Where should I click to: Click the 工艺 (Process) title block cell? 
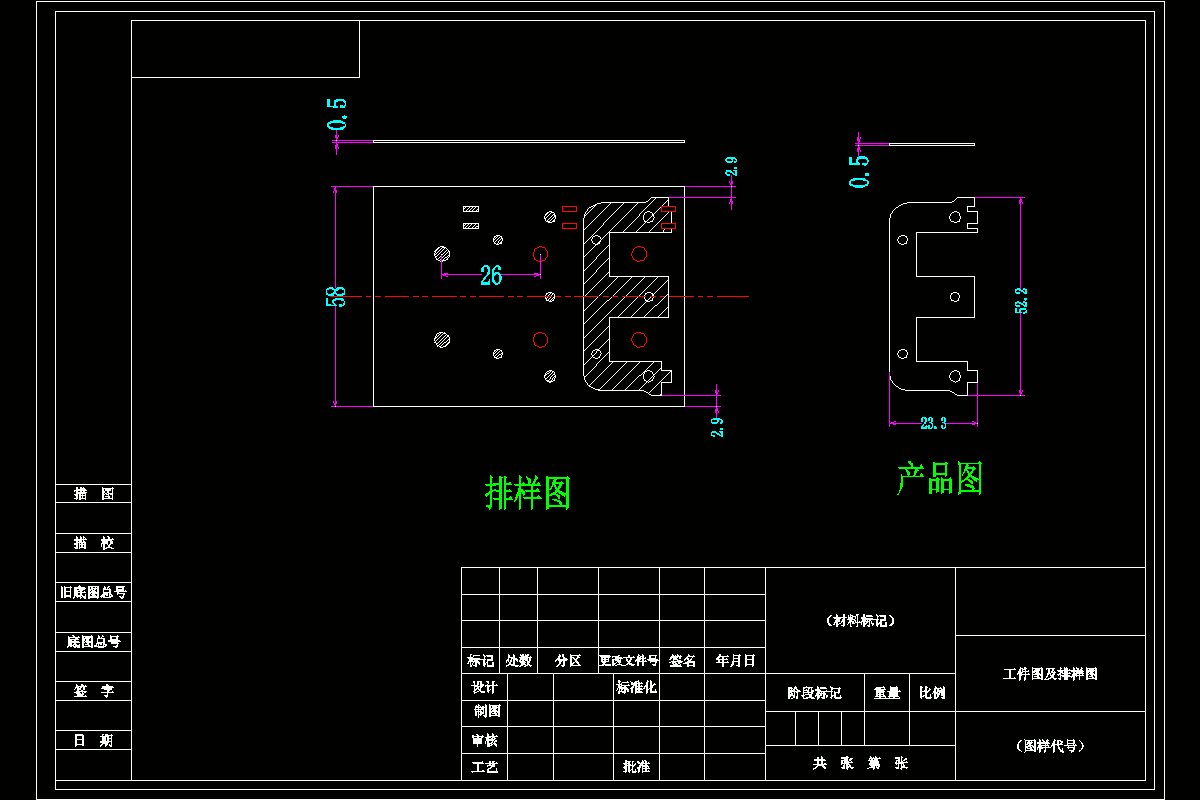click(484, 766)
